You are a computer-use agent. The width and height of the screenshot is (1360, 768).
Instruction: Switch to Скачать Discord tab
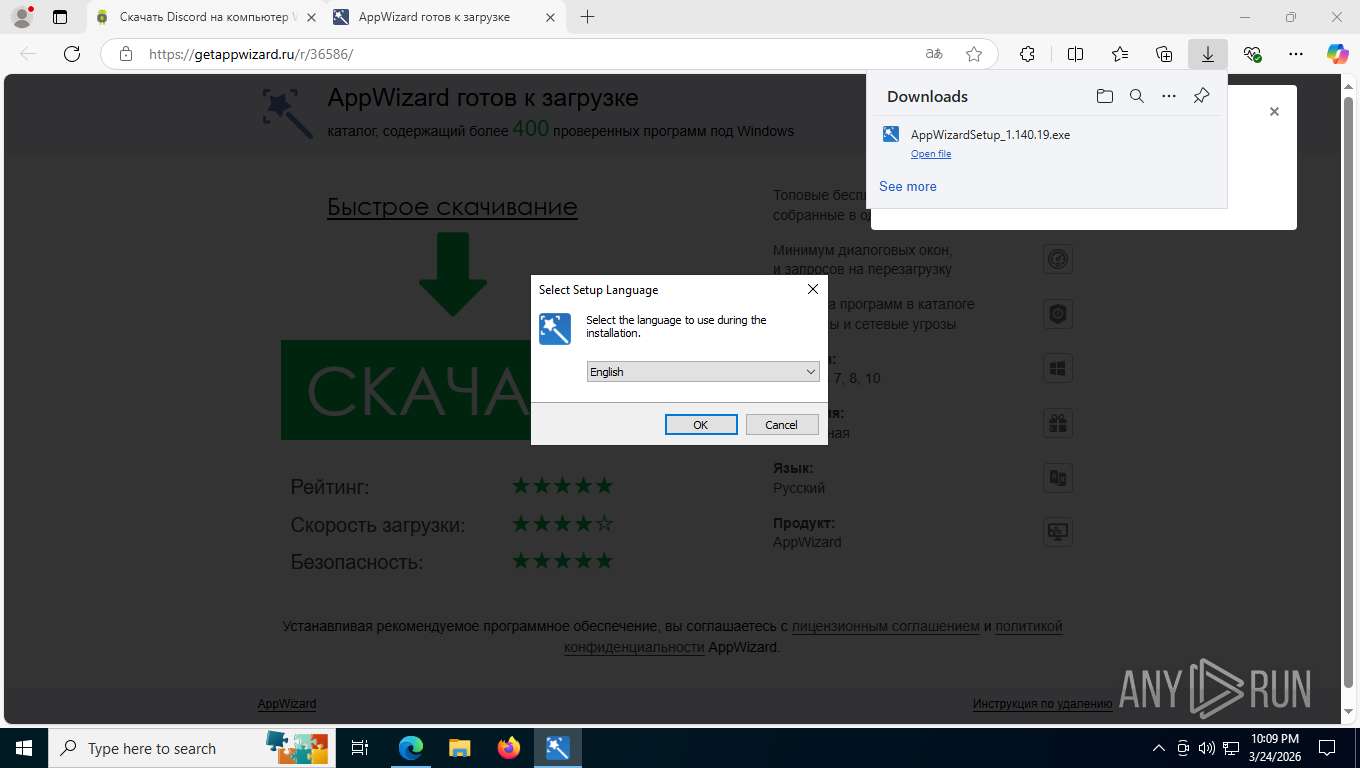point(204,17)
